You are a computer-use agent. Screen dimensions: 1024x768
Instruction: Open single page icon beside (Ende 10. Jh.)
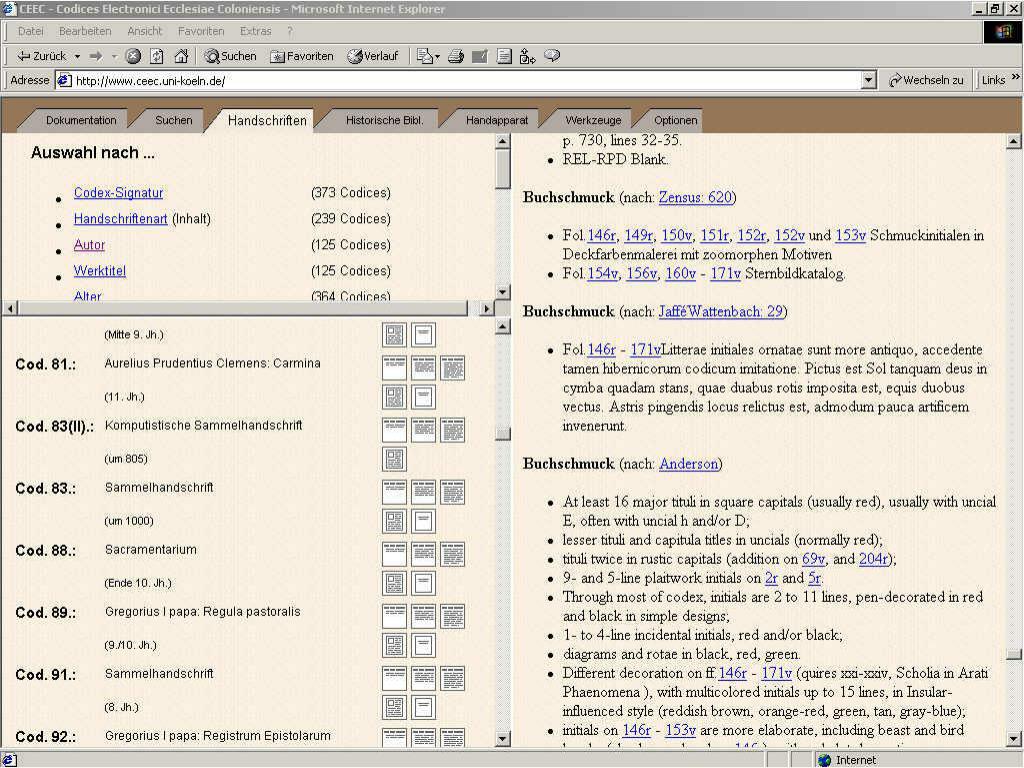coord(423,583)
